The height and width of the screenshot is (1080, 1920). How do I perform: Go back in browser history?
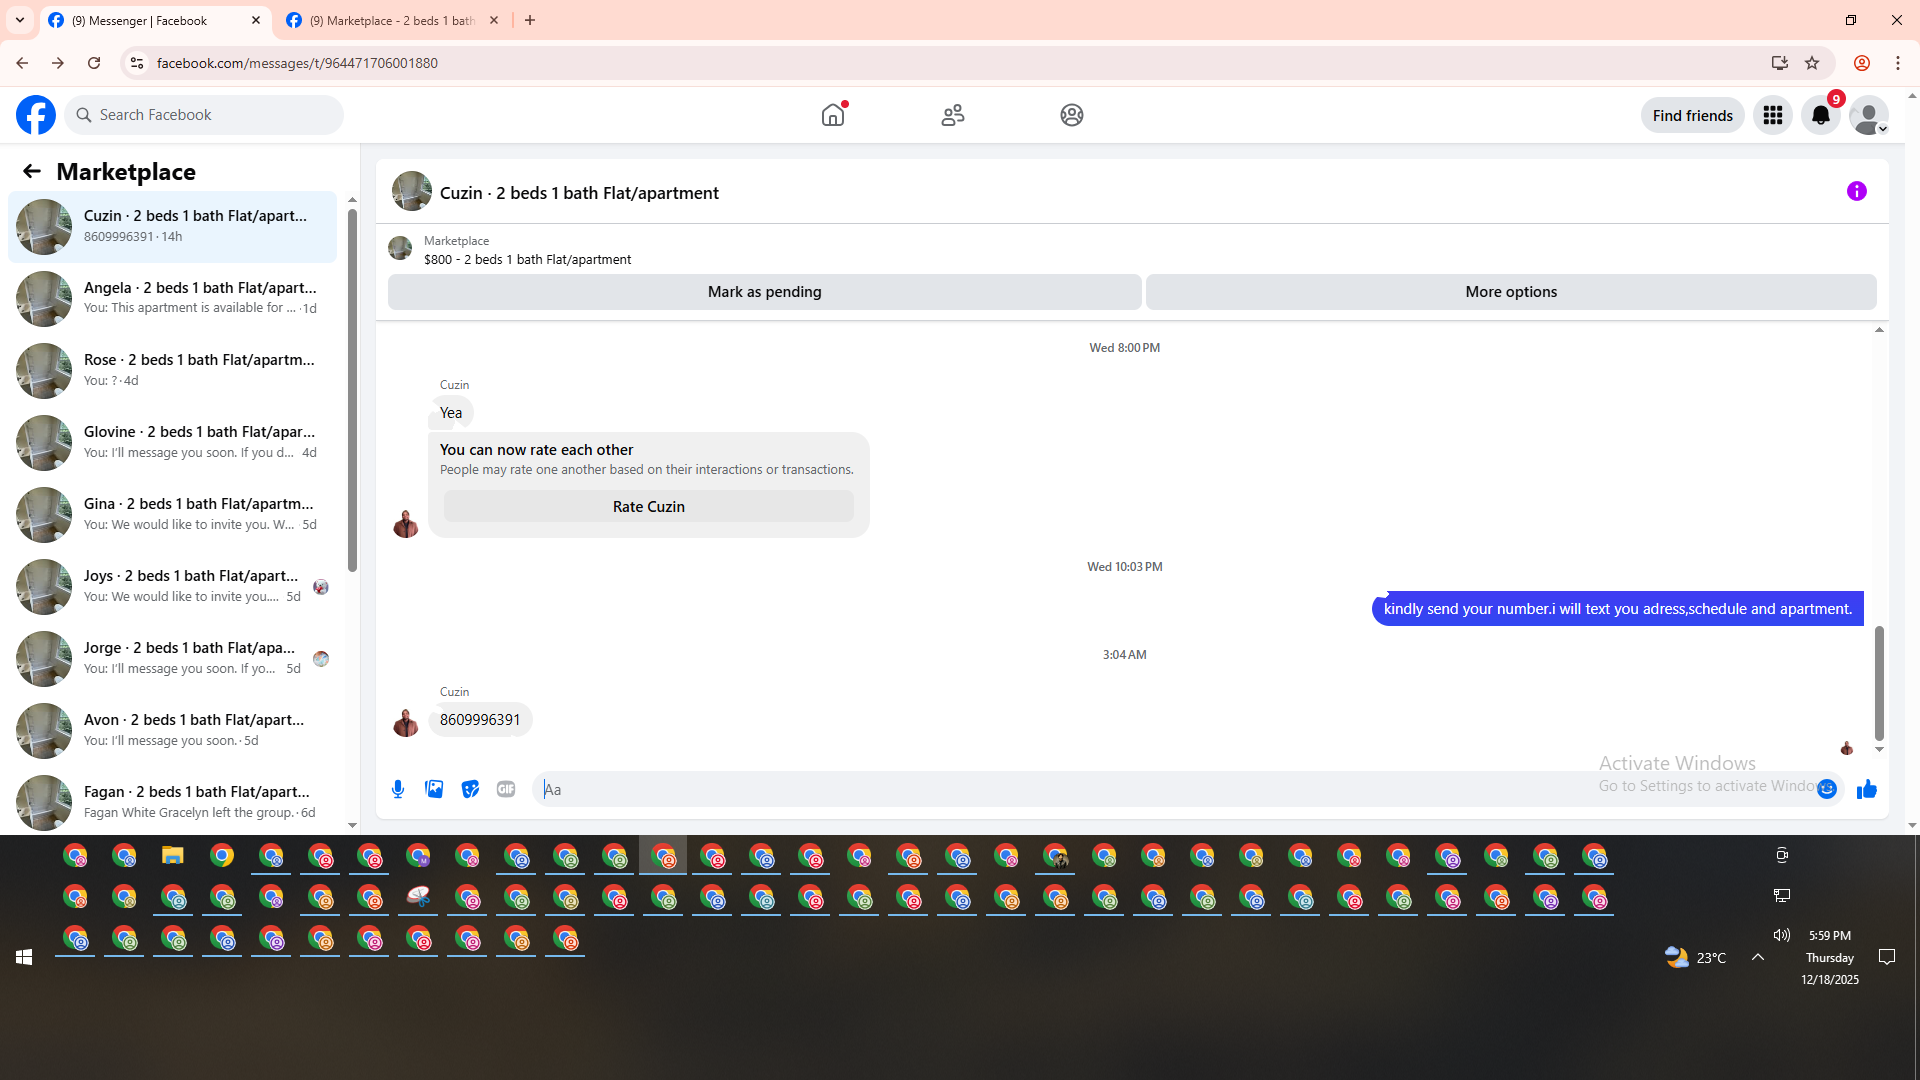(22, 63)
